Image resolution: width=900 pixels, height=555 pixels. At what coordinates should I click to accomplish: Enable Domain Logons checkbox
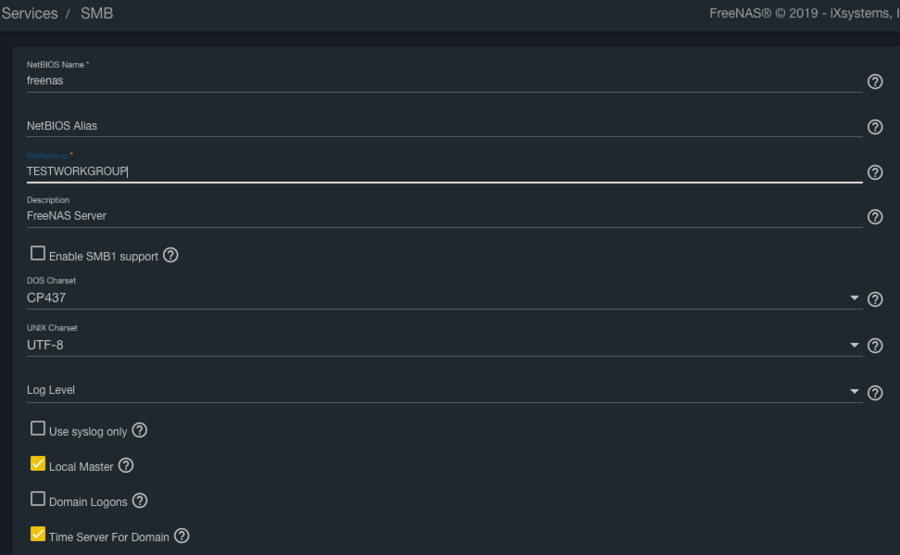pyautogui.click(x=38, y=499)
